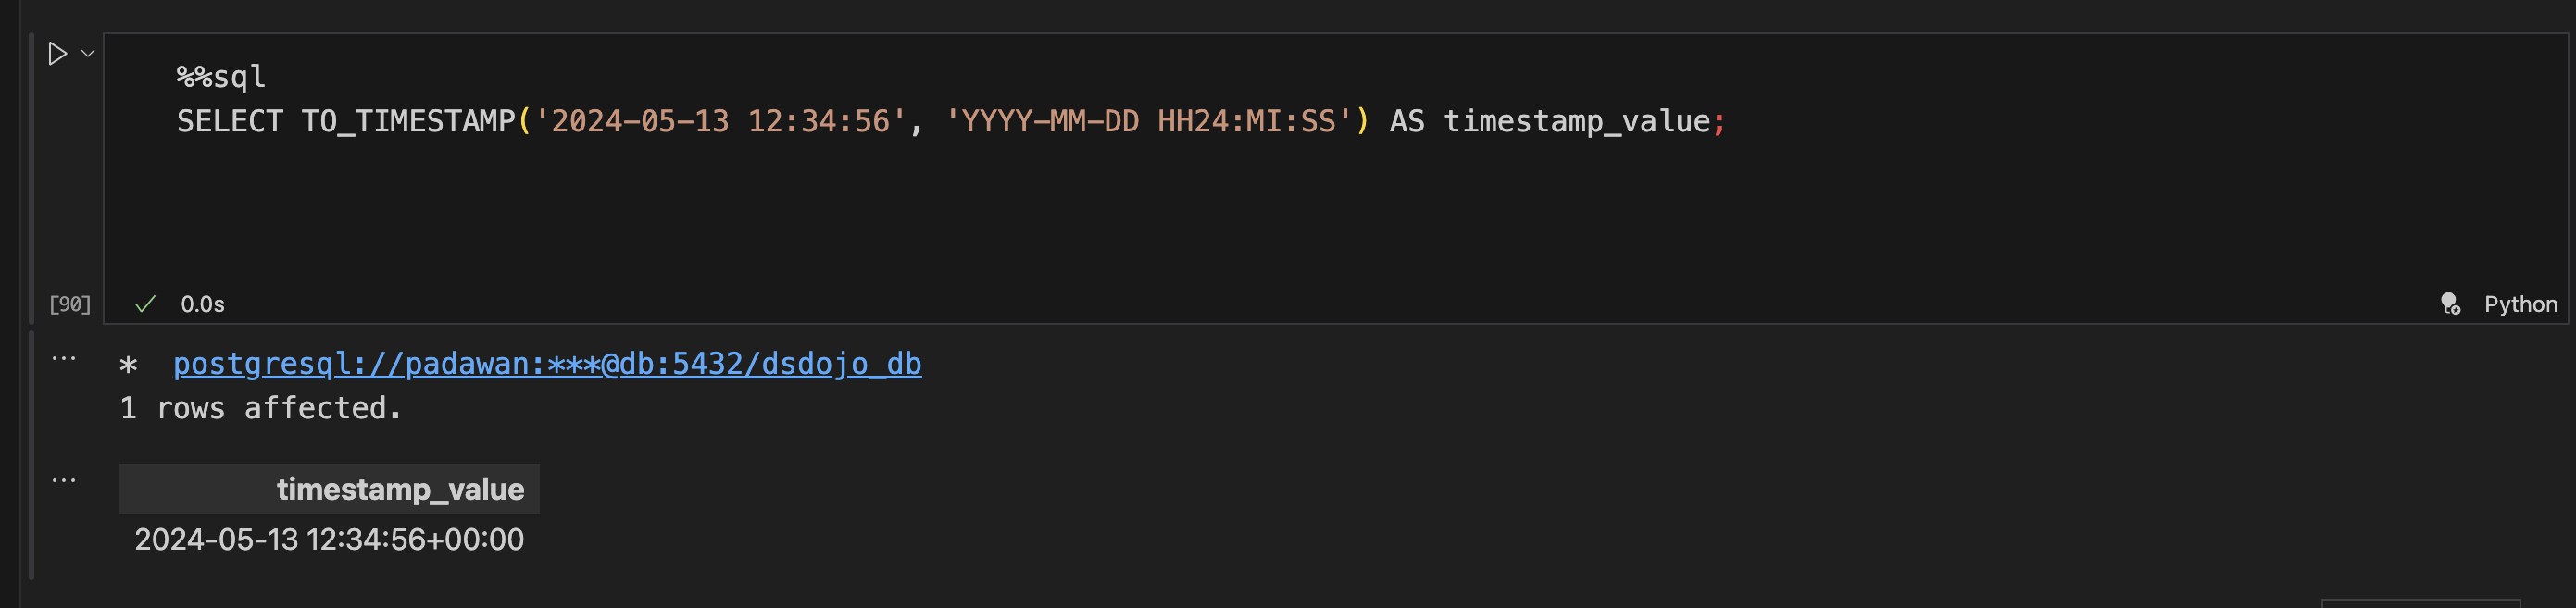Click the '1 rows affected.' output text

pyautogui.click(x=261, y=408)
